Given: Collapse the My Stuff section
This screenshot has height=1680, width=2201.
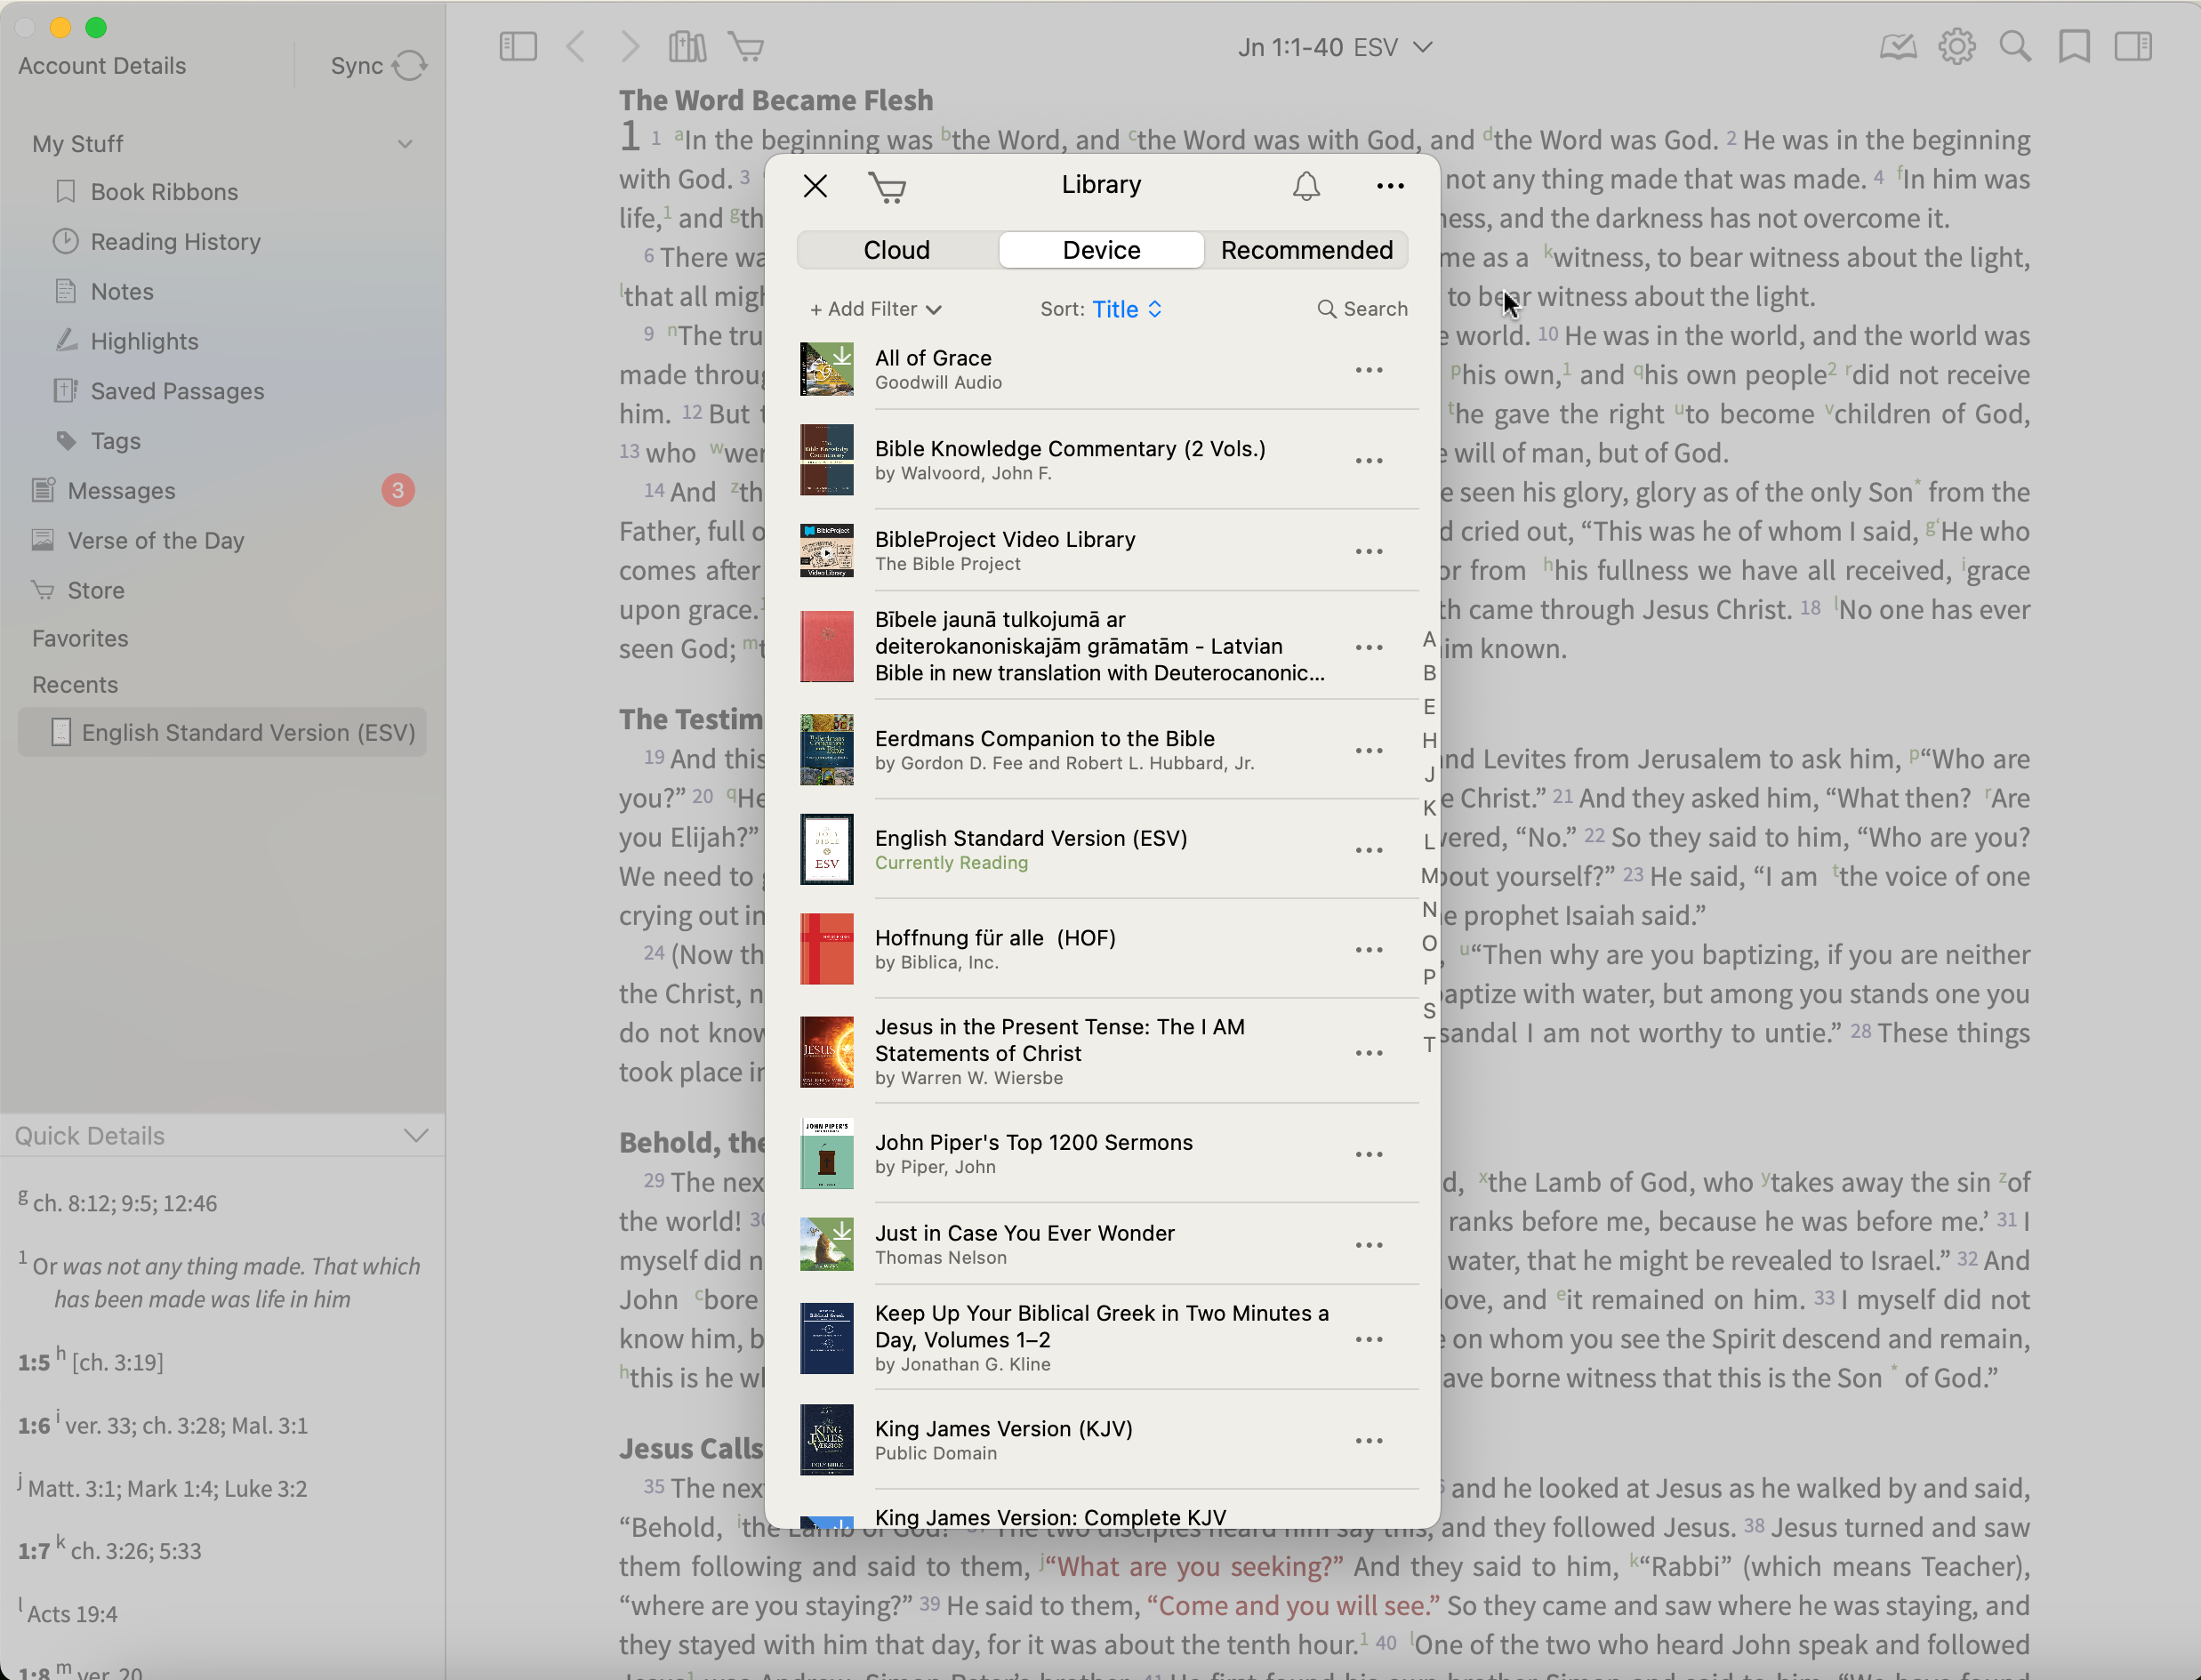Looking at the screenshot, I should coord(405,144).
